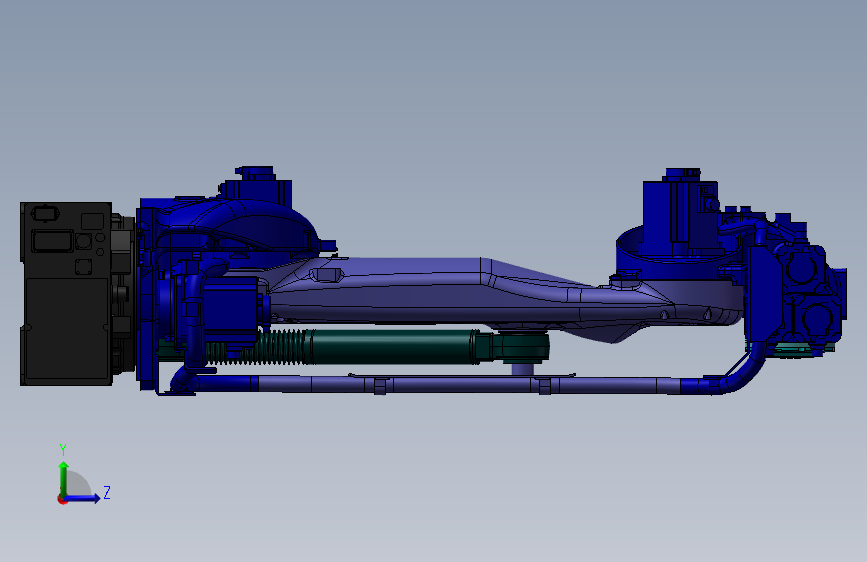The height and width of the screenshot is (562, 867).
Task: Select the dark green balancer cylinder body
Action: (x=393, y=347)
